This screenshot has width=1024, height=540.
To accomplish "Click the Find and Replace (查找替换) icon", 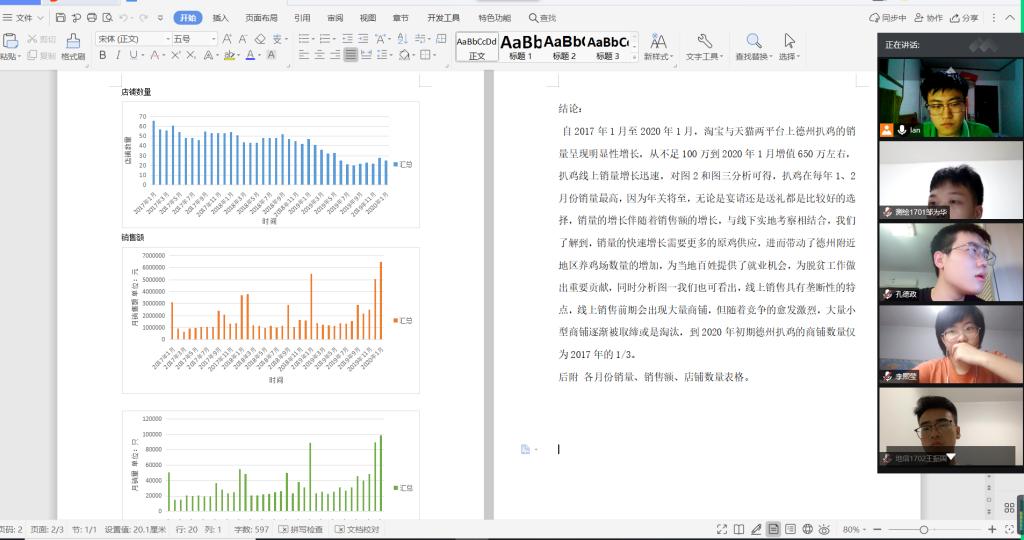I will [x=754, y=41].
